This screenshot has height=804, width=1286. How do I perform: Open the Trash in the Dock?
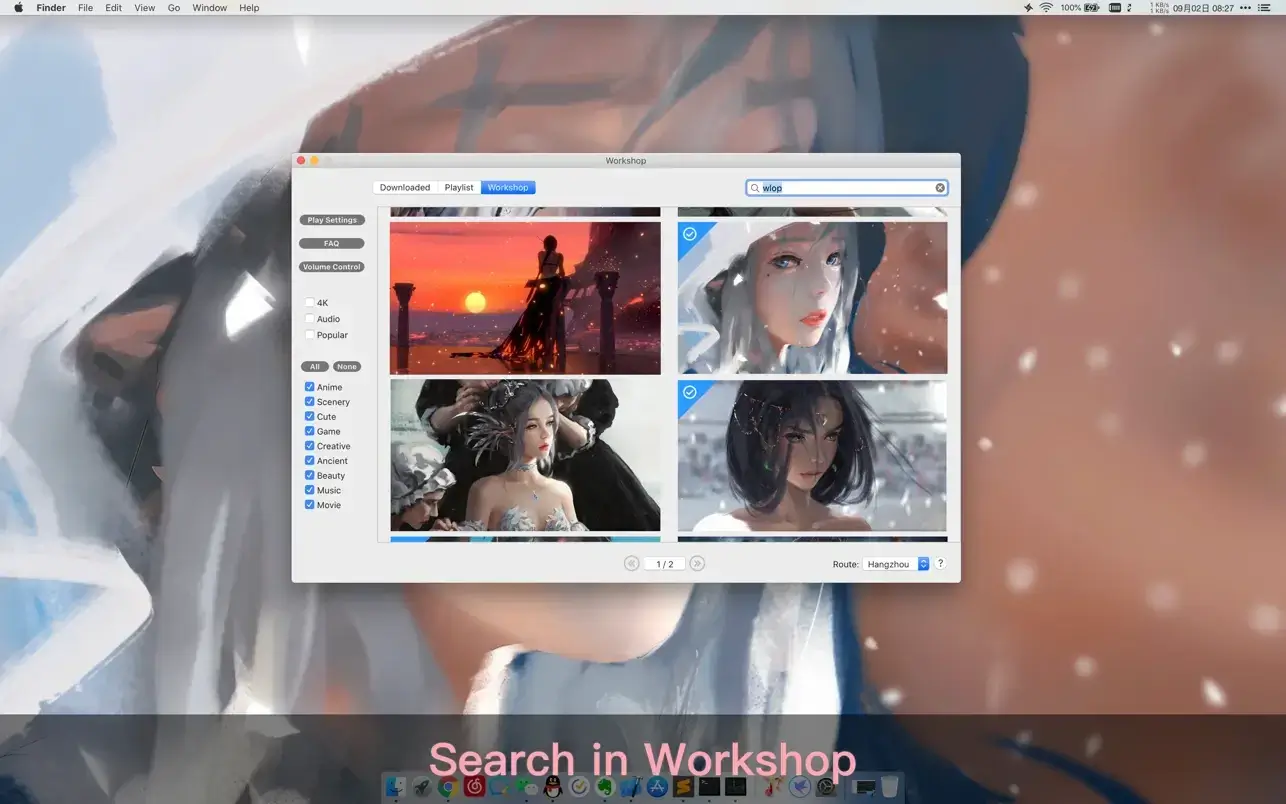pos(889,788)
